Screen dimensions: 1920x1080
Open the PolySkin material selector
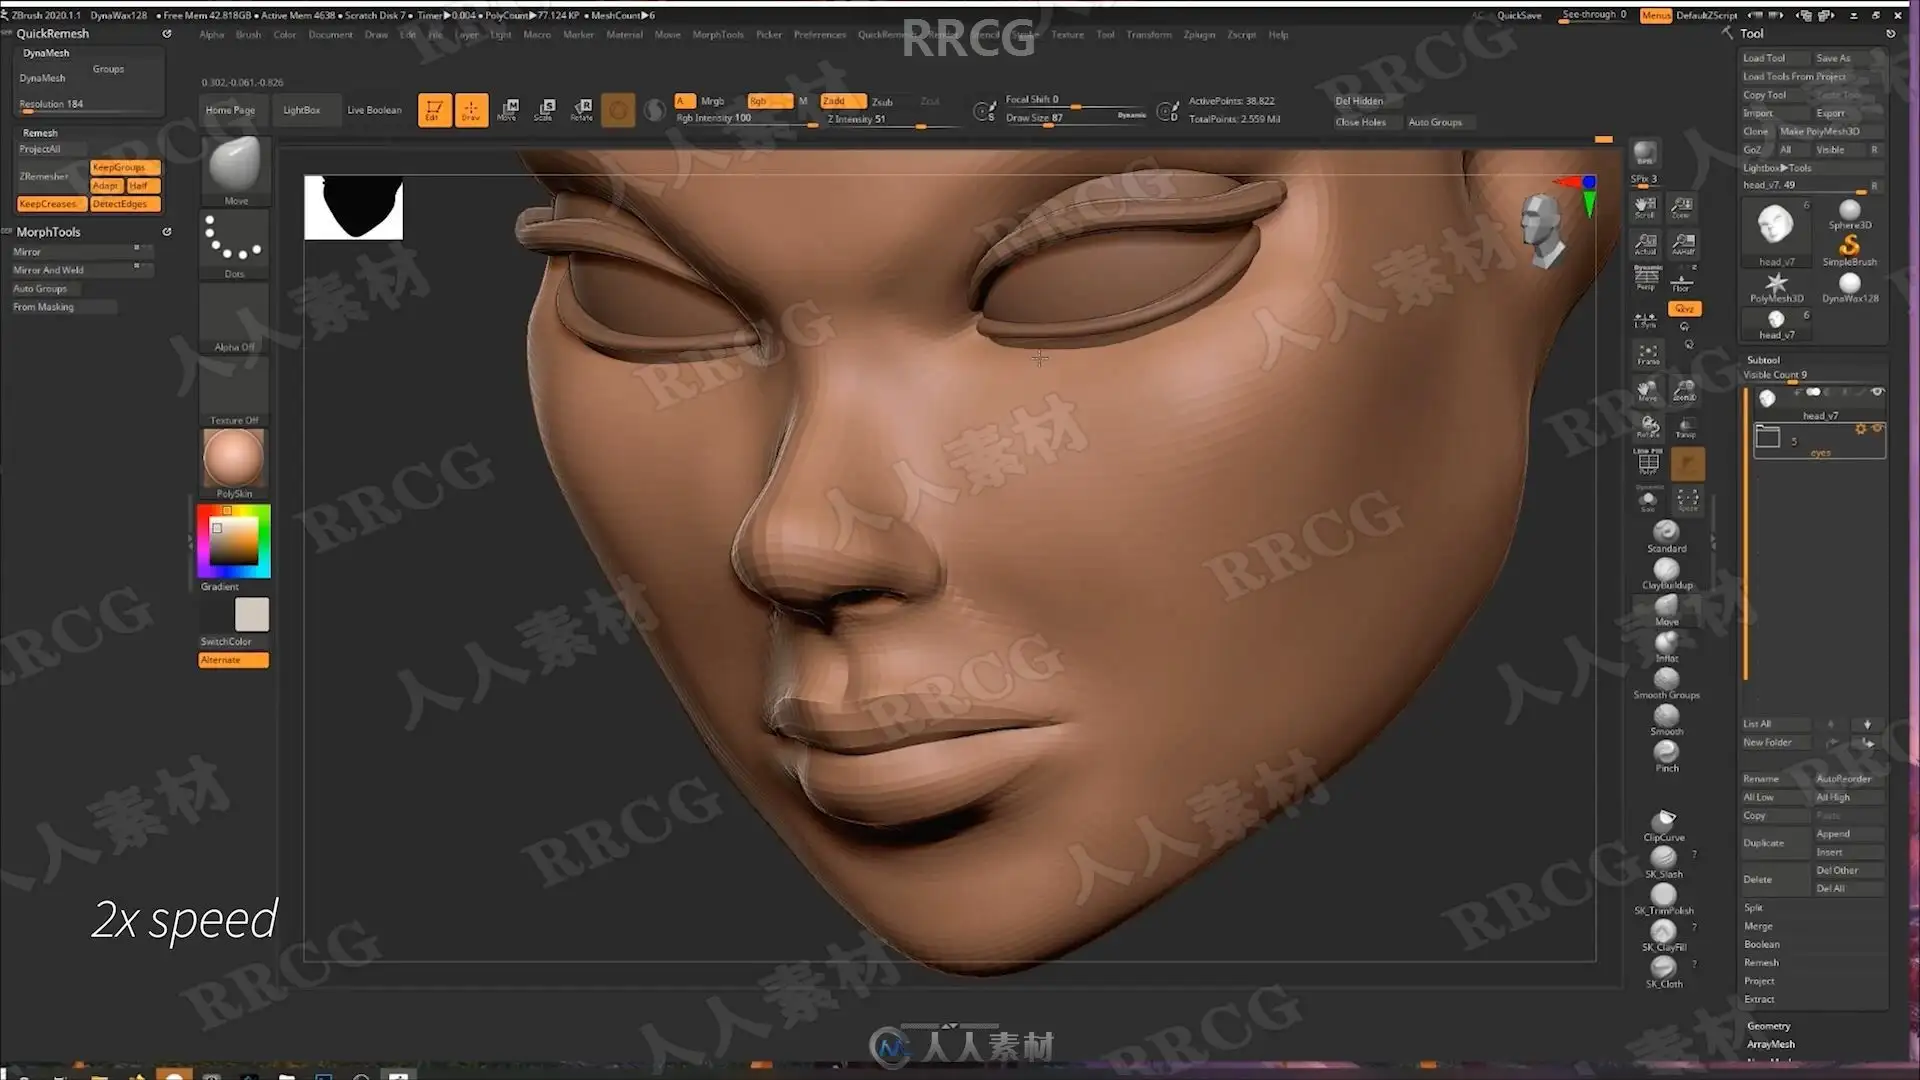235,464
